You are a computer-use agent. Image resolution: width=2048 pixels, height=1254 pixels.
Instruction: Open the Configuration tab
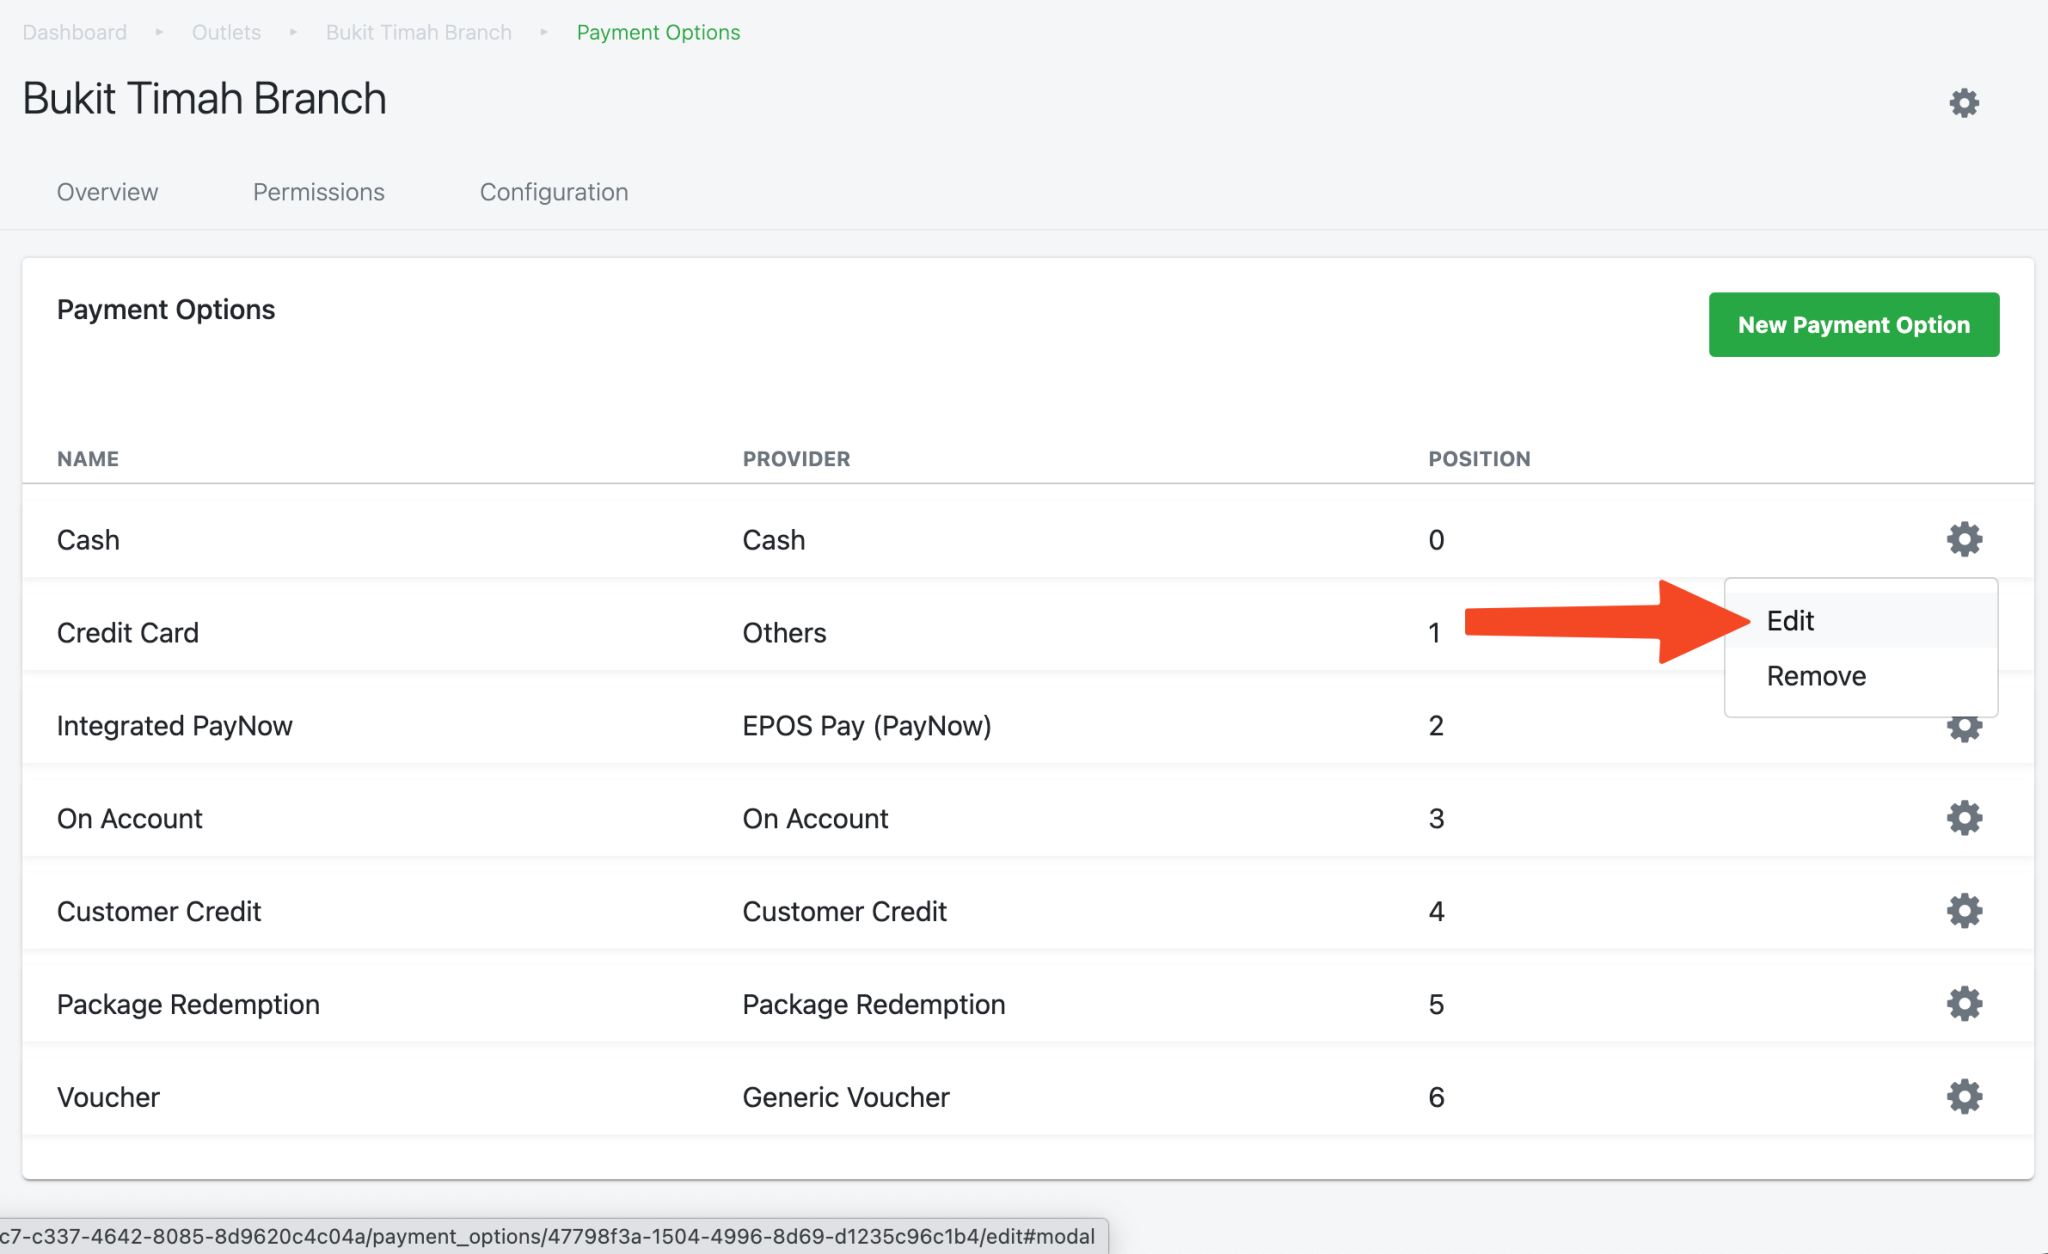pos(554,192)
